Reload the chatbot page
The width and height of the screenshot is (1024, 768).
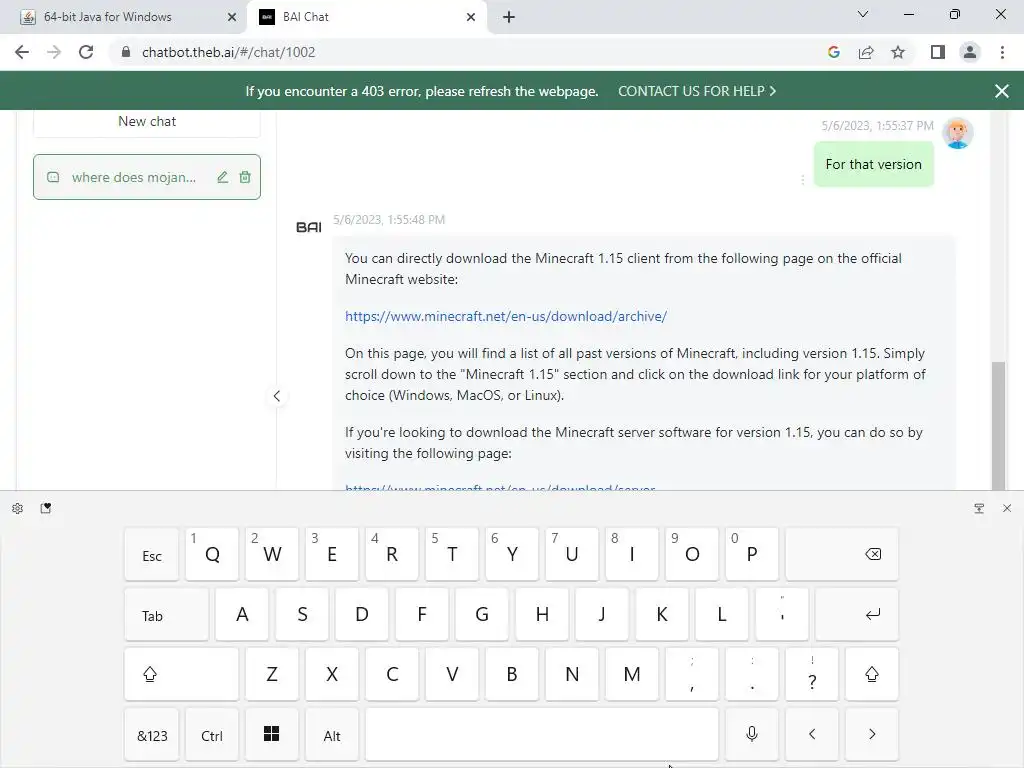(86, 52)
